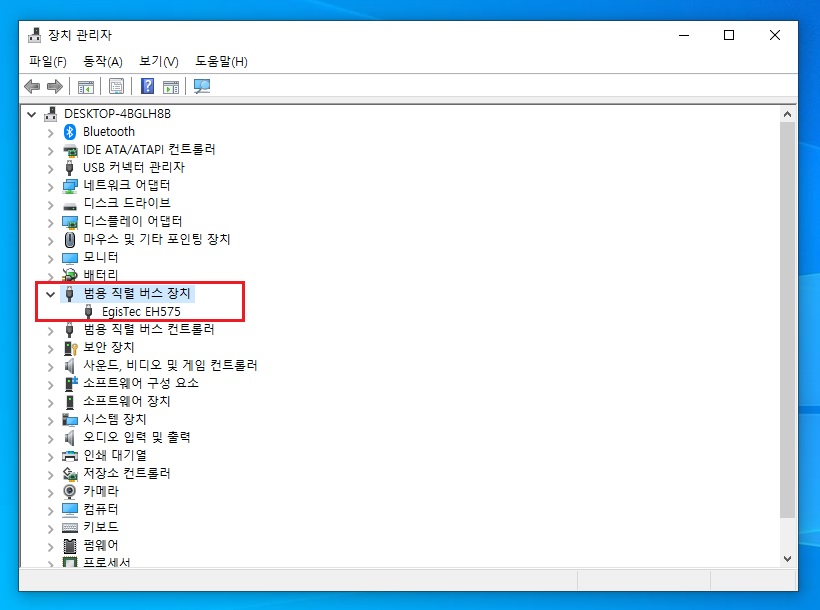Click the Bluetooth icon
The height and width of the screenshot is (610, 820).
pyautogui.click(x=70, y=132)
